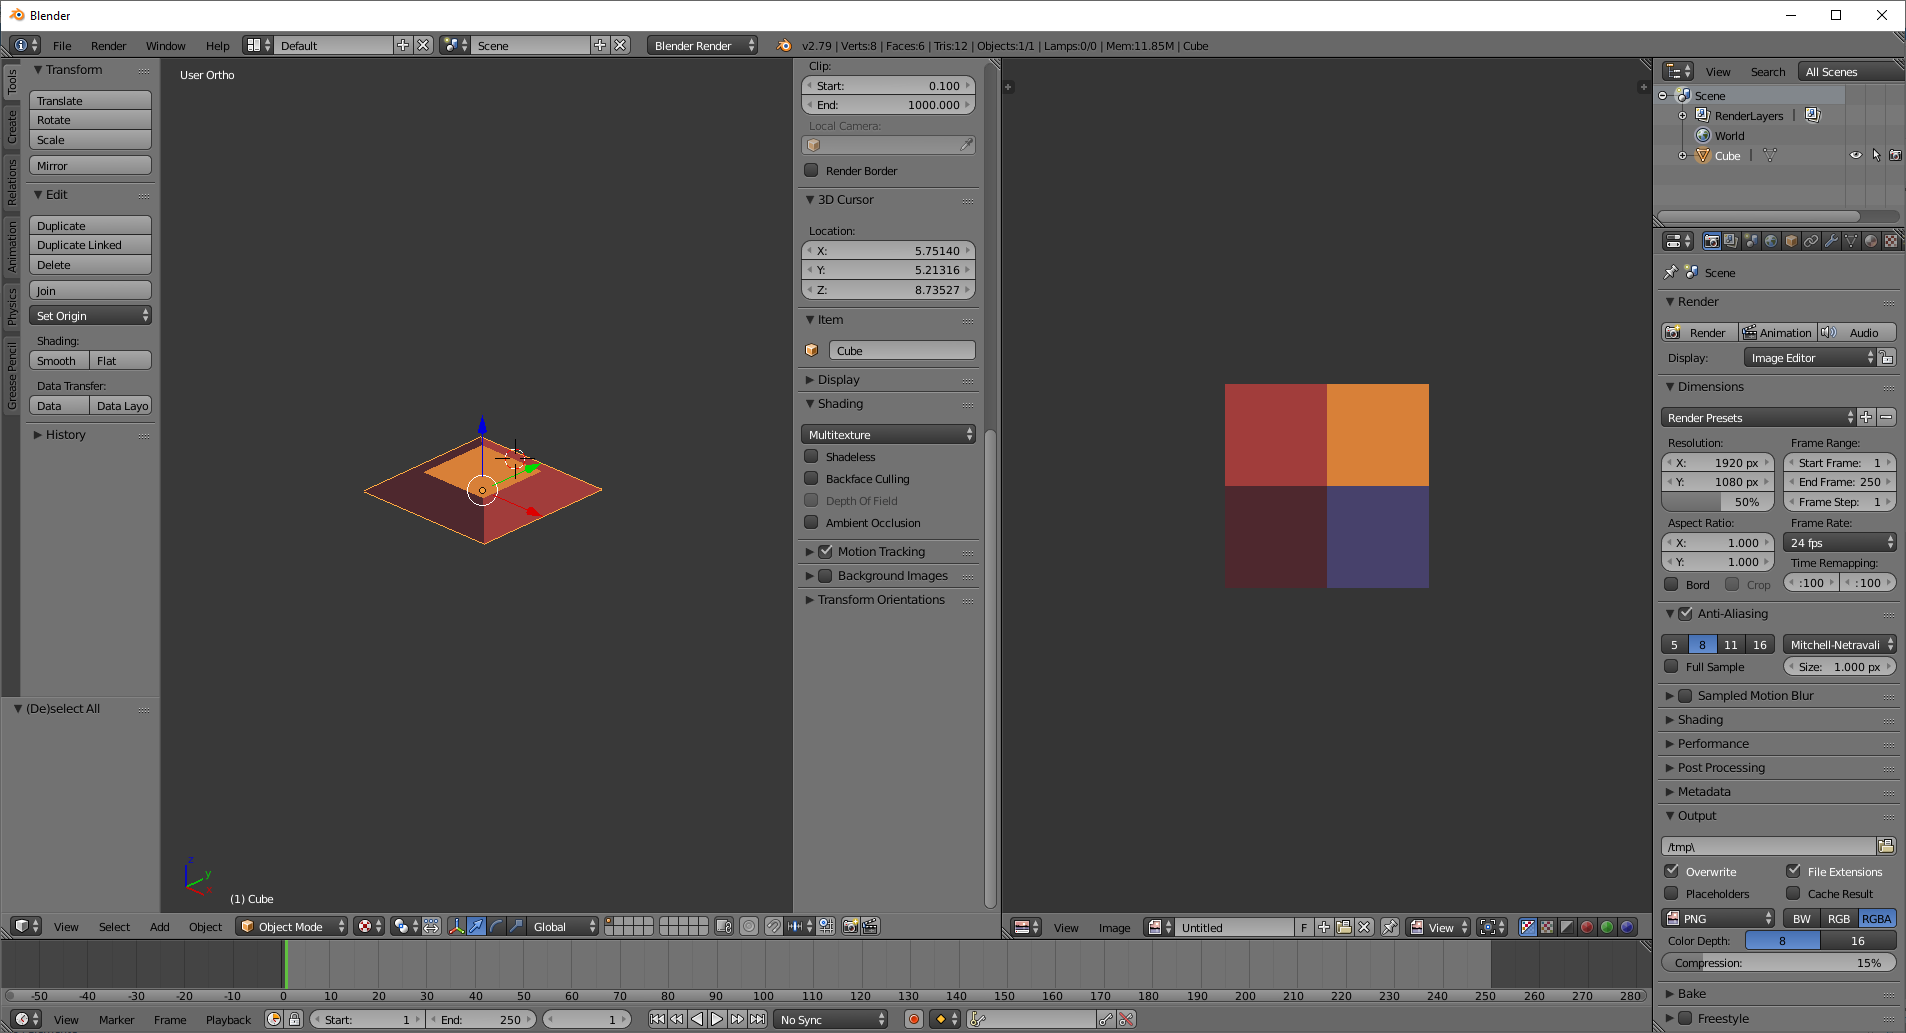
Task: Click the Material properties sphere icon
Action: pos(1870,241)
